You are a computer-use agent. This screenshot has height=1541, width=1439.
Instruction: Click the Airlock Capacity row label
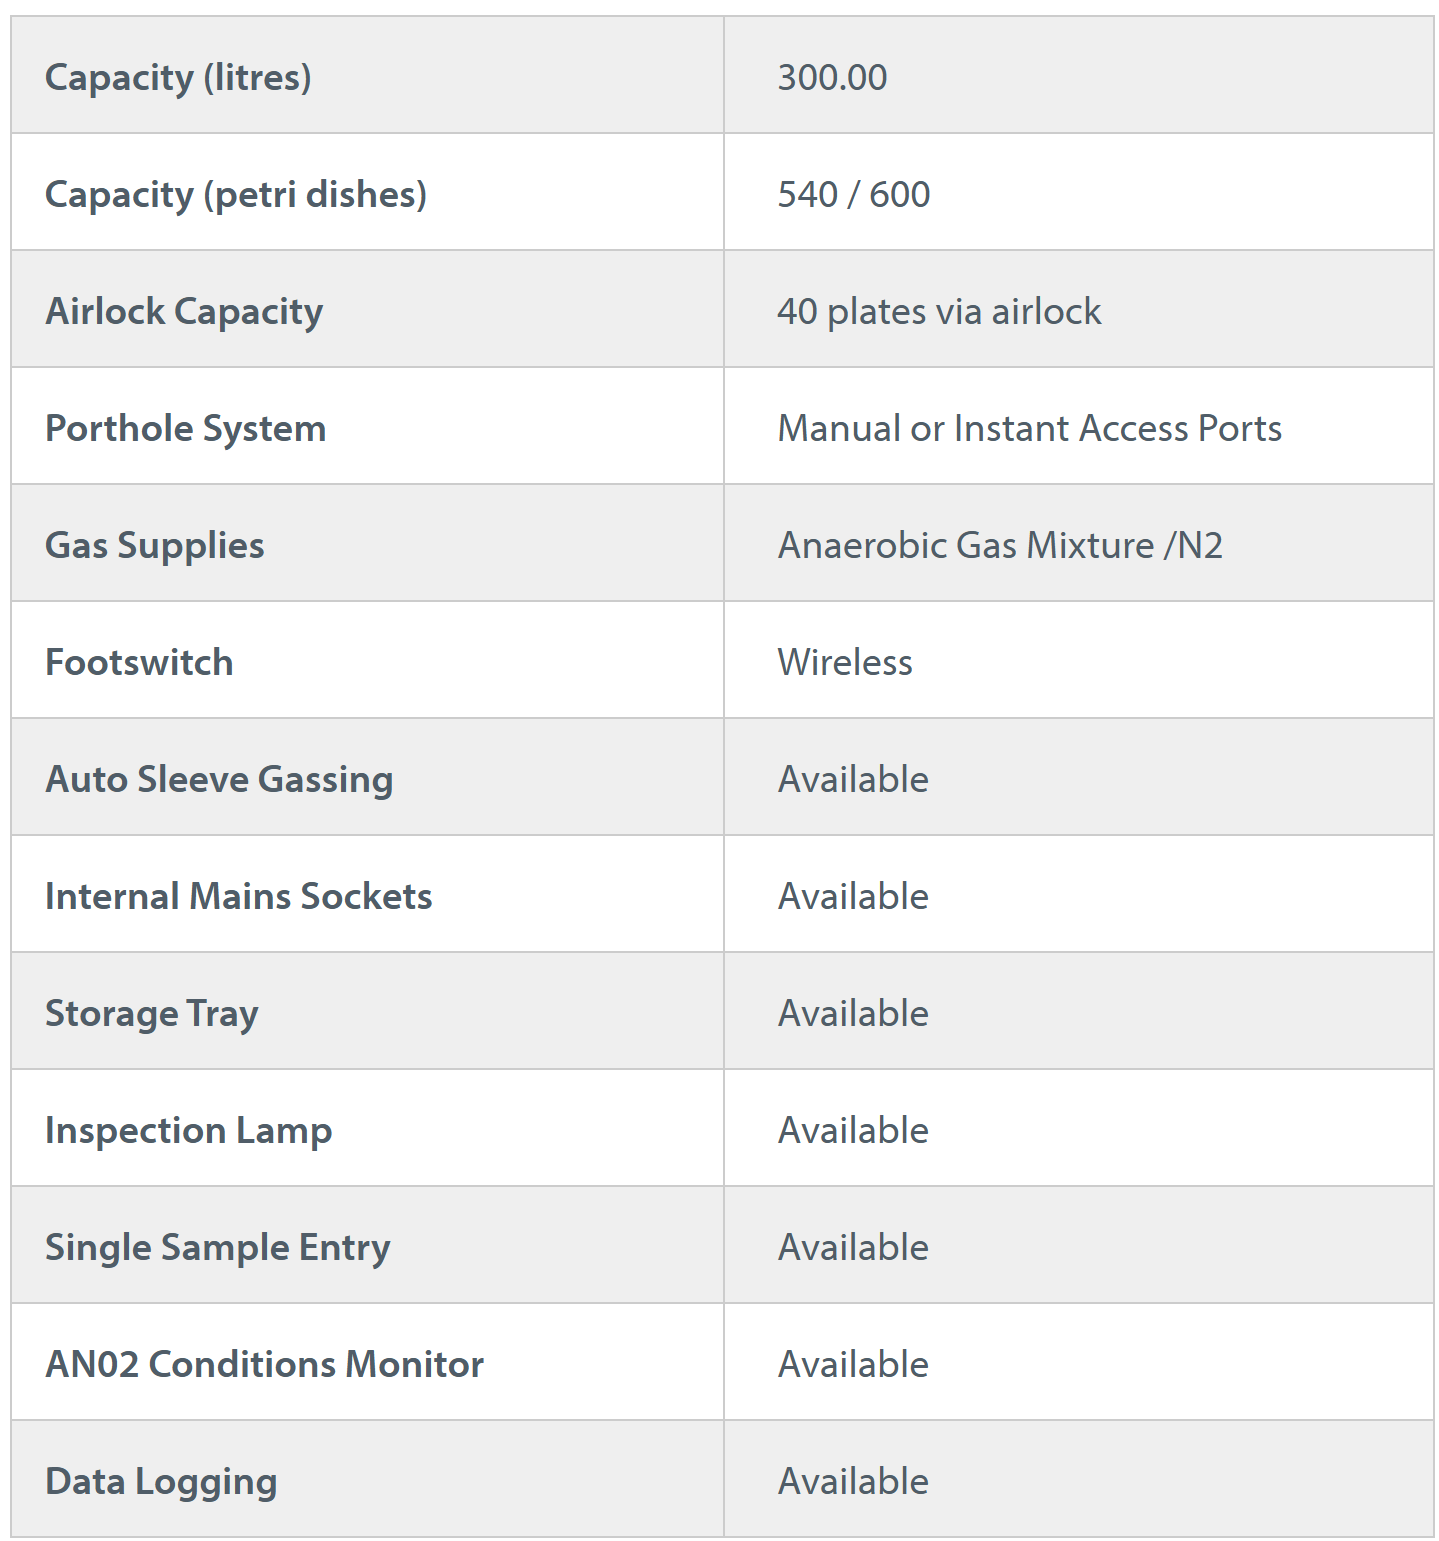[x=185, y=311]
